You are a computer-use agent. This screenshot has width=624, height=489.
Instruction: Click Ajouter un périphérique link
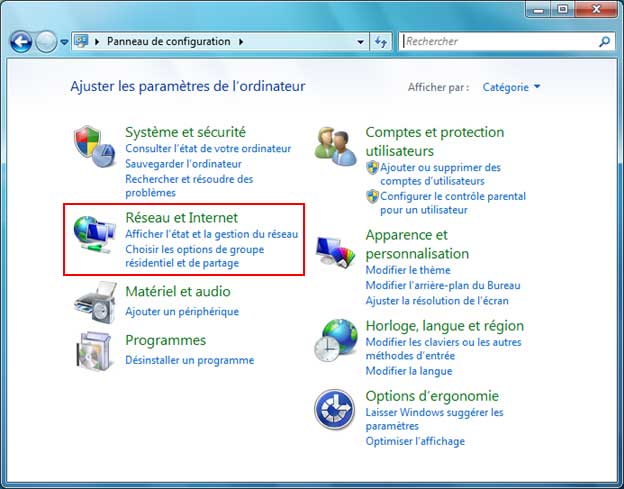point(182,311)
